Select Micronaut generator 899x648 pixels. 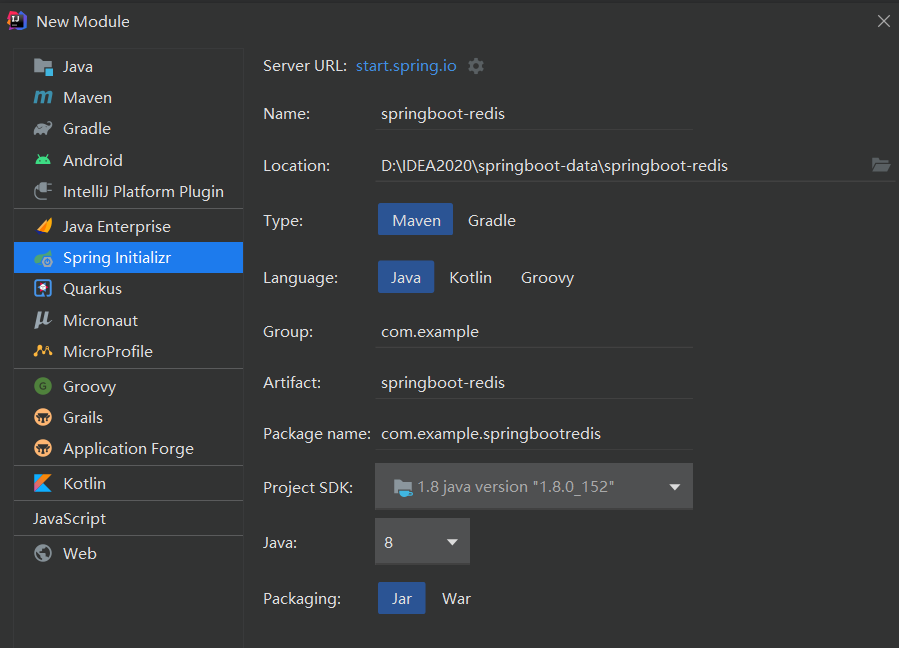pyautogui.click(x=128, y=320)
